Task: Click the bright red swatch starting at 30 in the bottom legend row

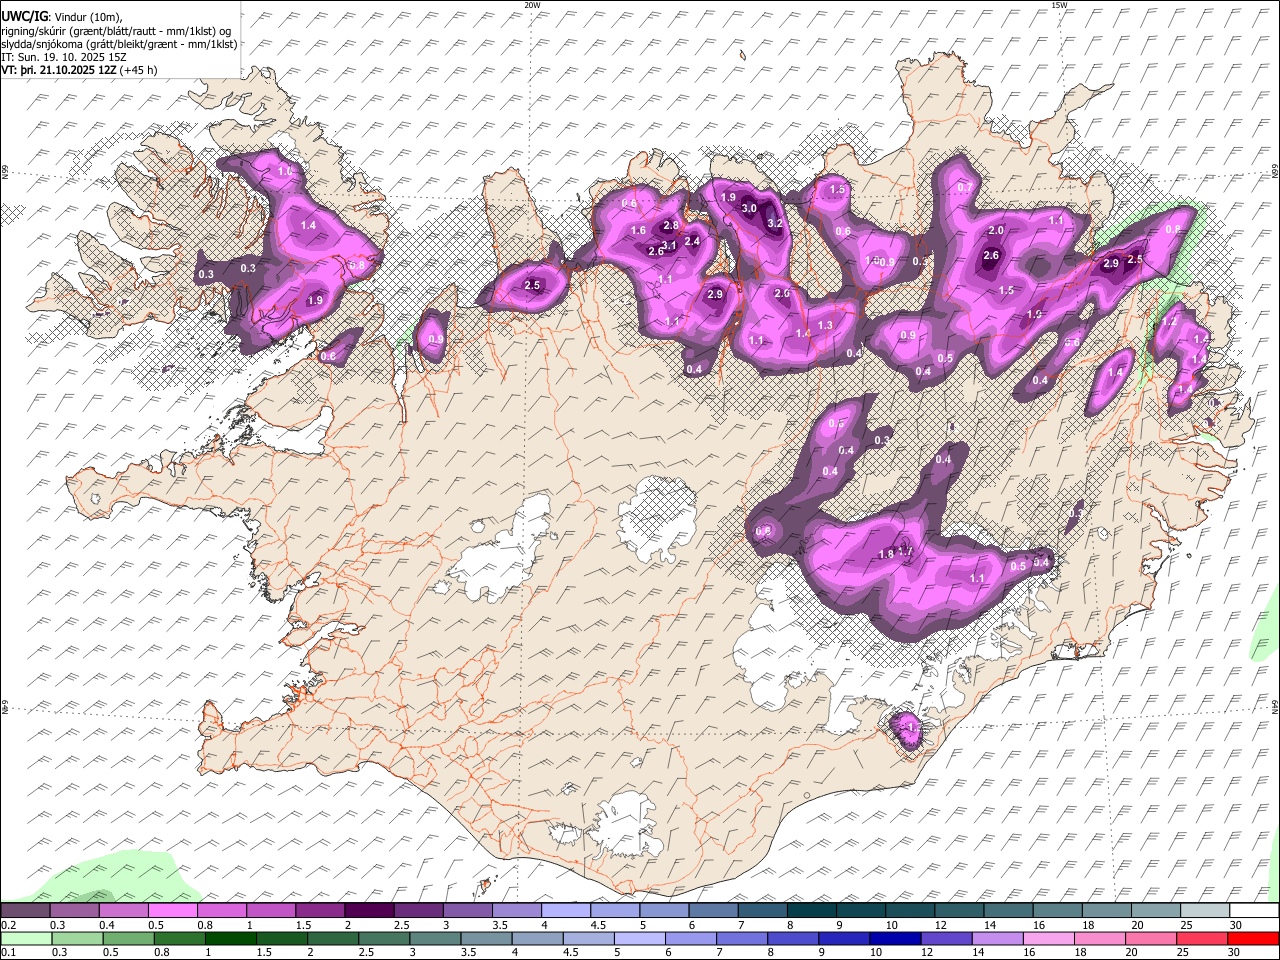Action: click(x=1252, y=938)
